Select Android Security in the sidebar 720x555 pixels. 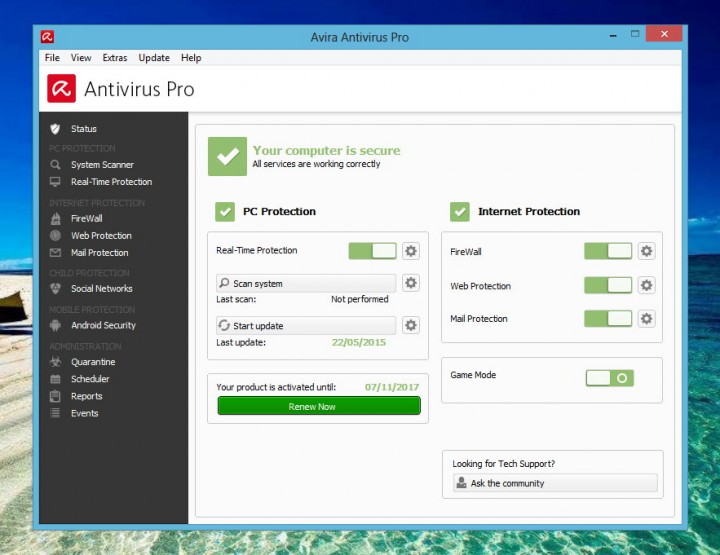[x=103, y=325]
